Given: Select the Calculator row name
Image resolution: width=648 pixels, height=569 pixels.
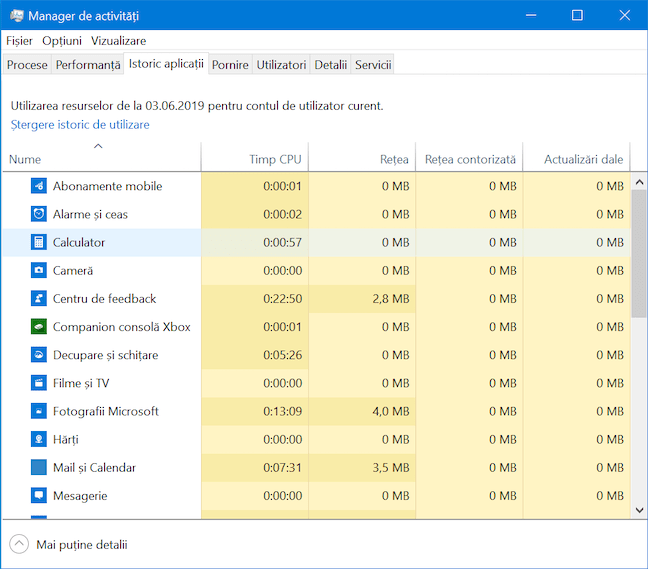Looking at the screenshot, I should point(79,242).
